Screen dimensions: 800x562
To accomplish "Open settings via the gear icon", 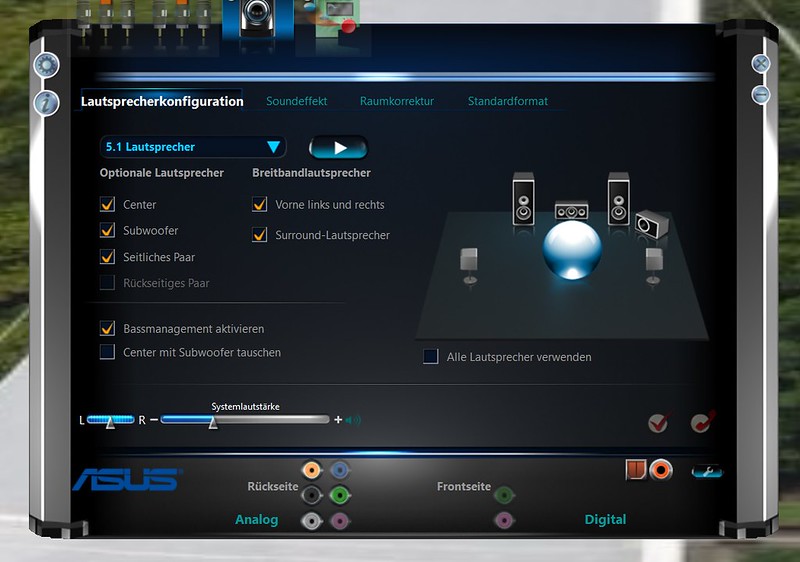I will coord(46,65).
